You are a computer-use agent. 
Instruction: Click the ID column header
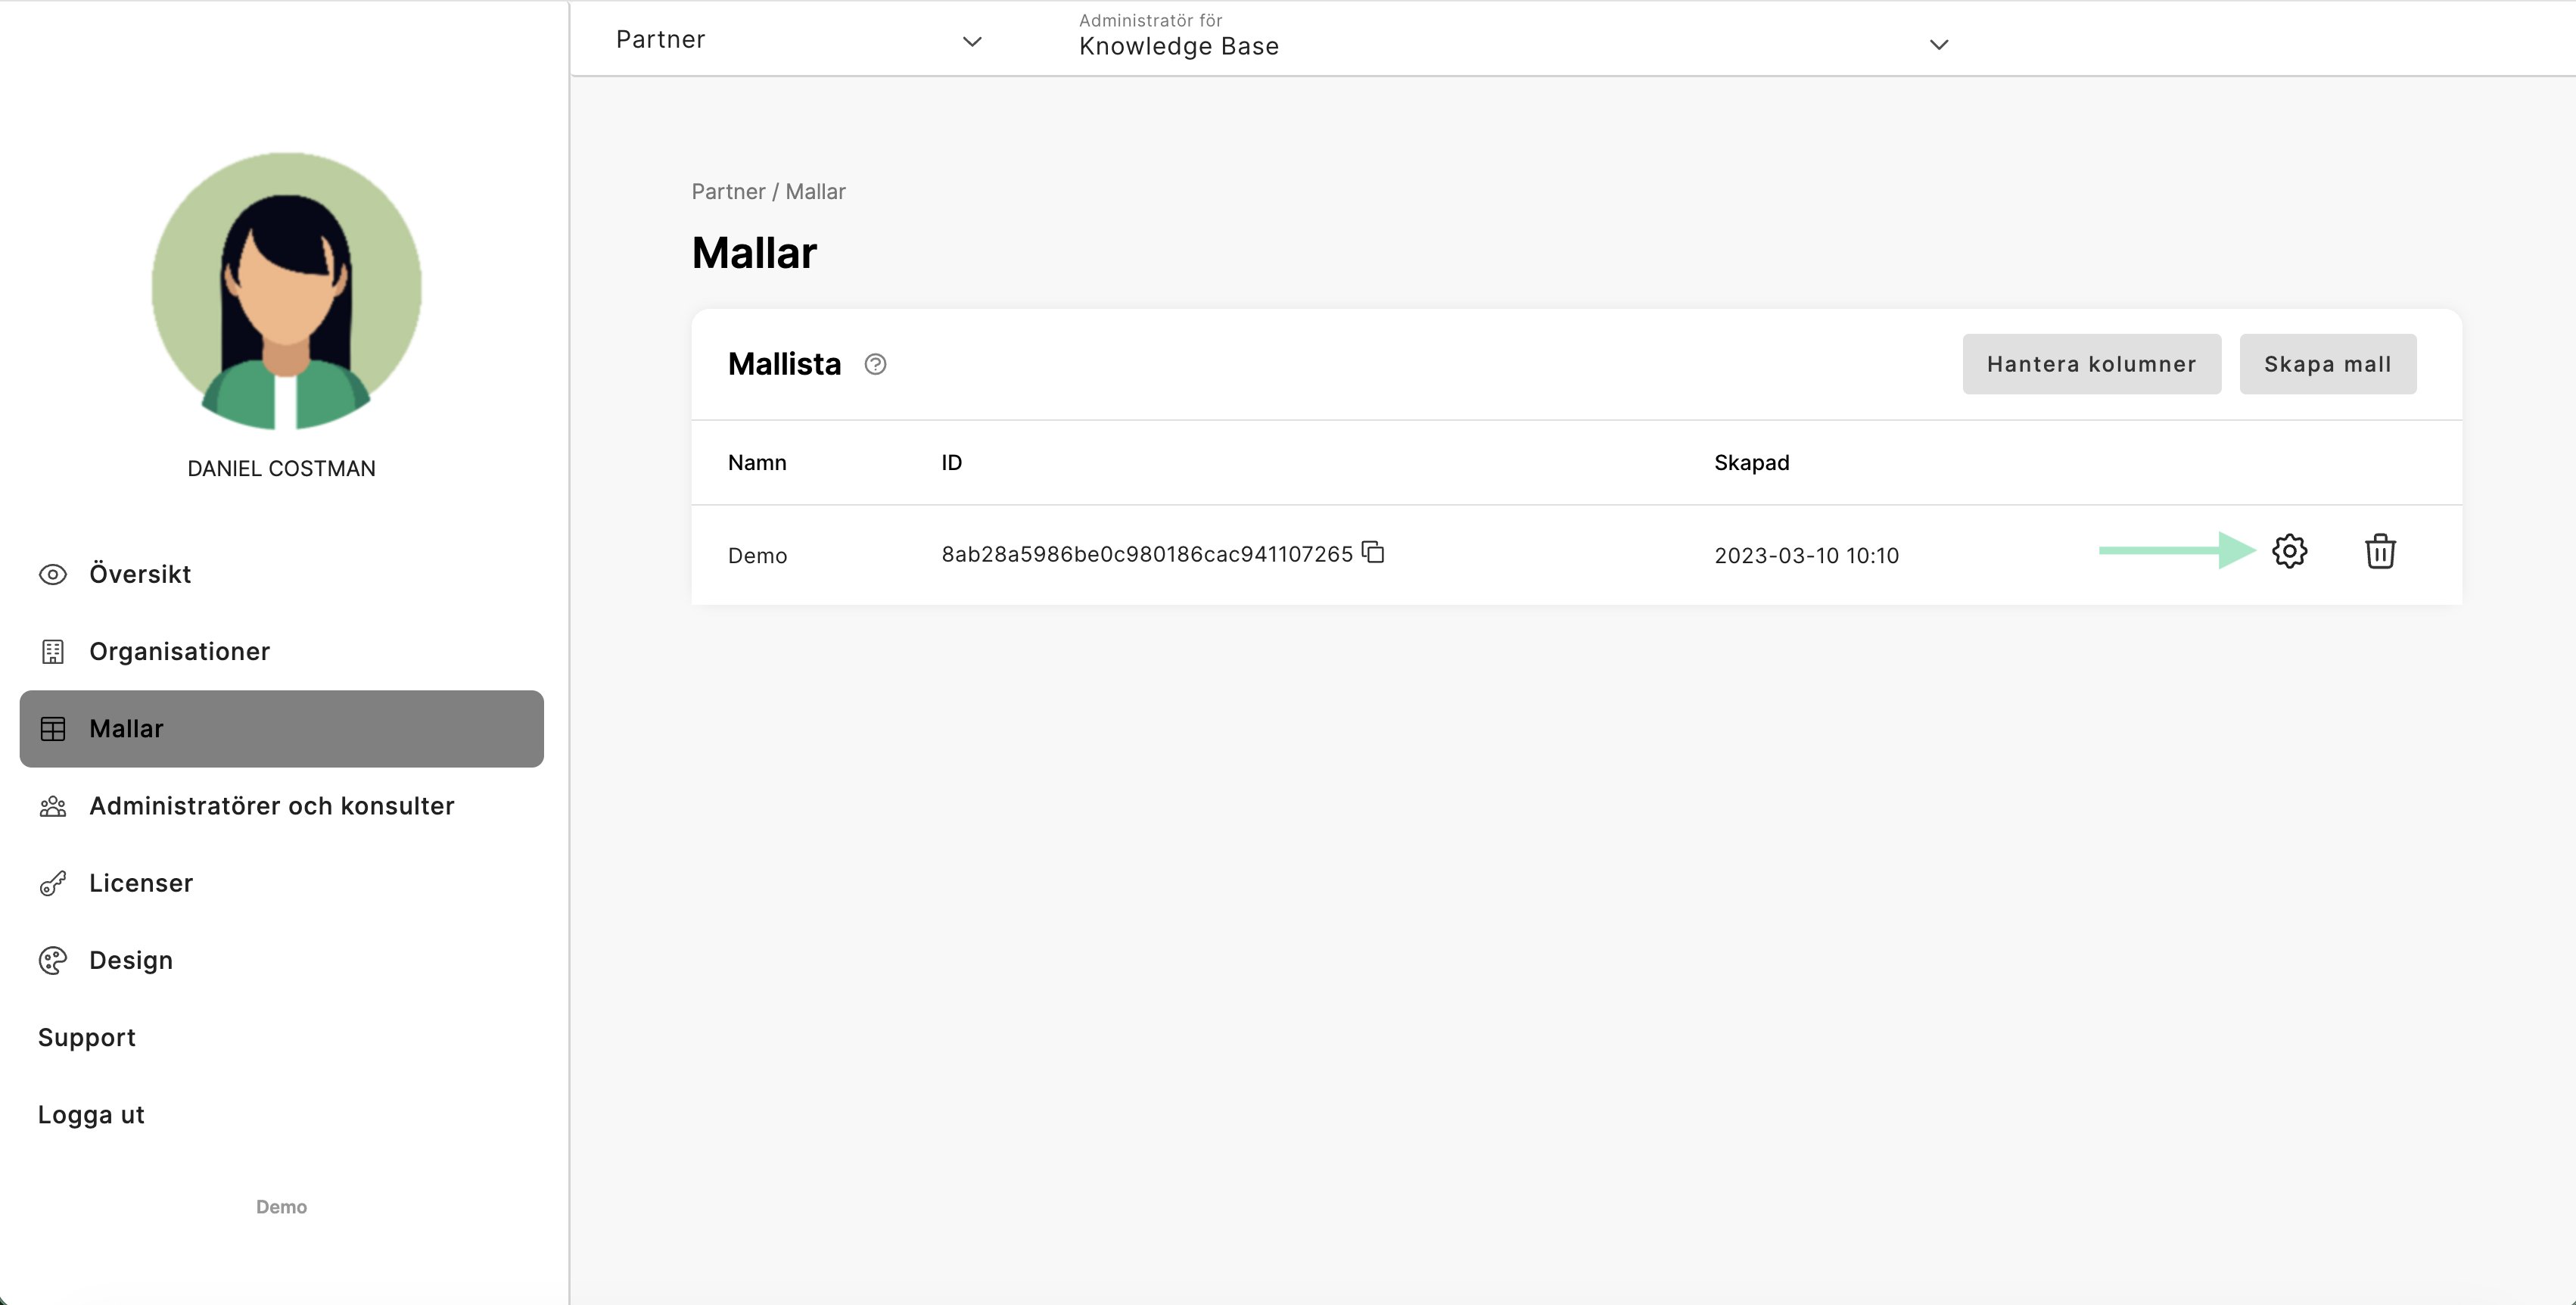point(951,463)
